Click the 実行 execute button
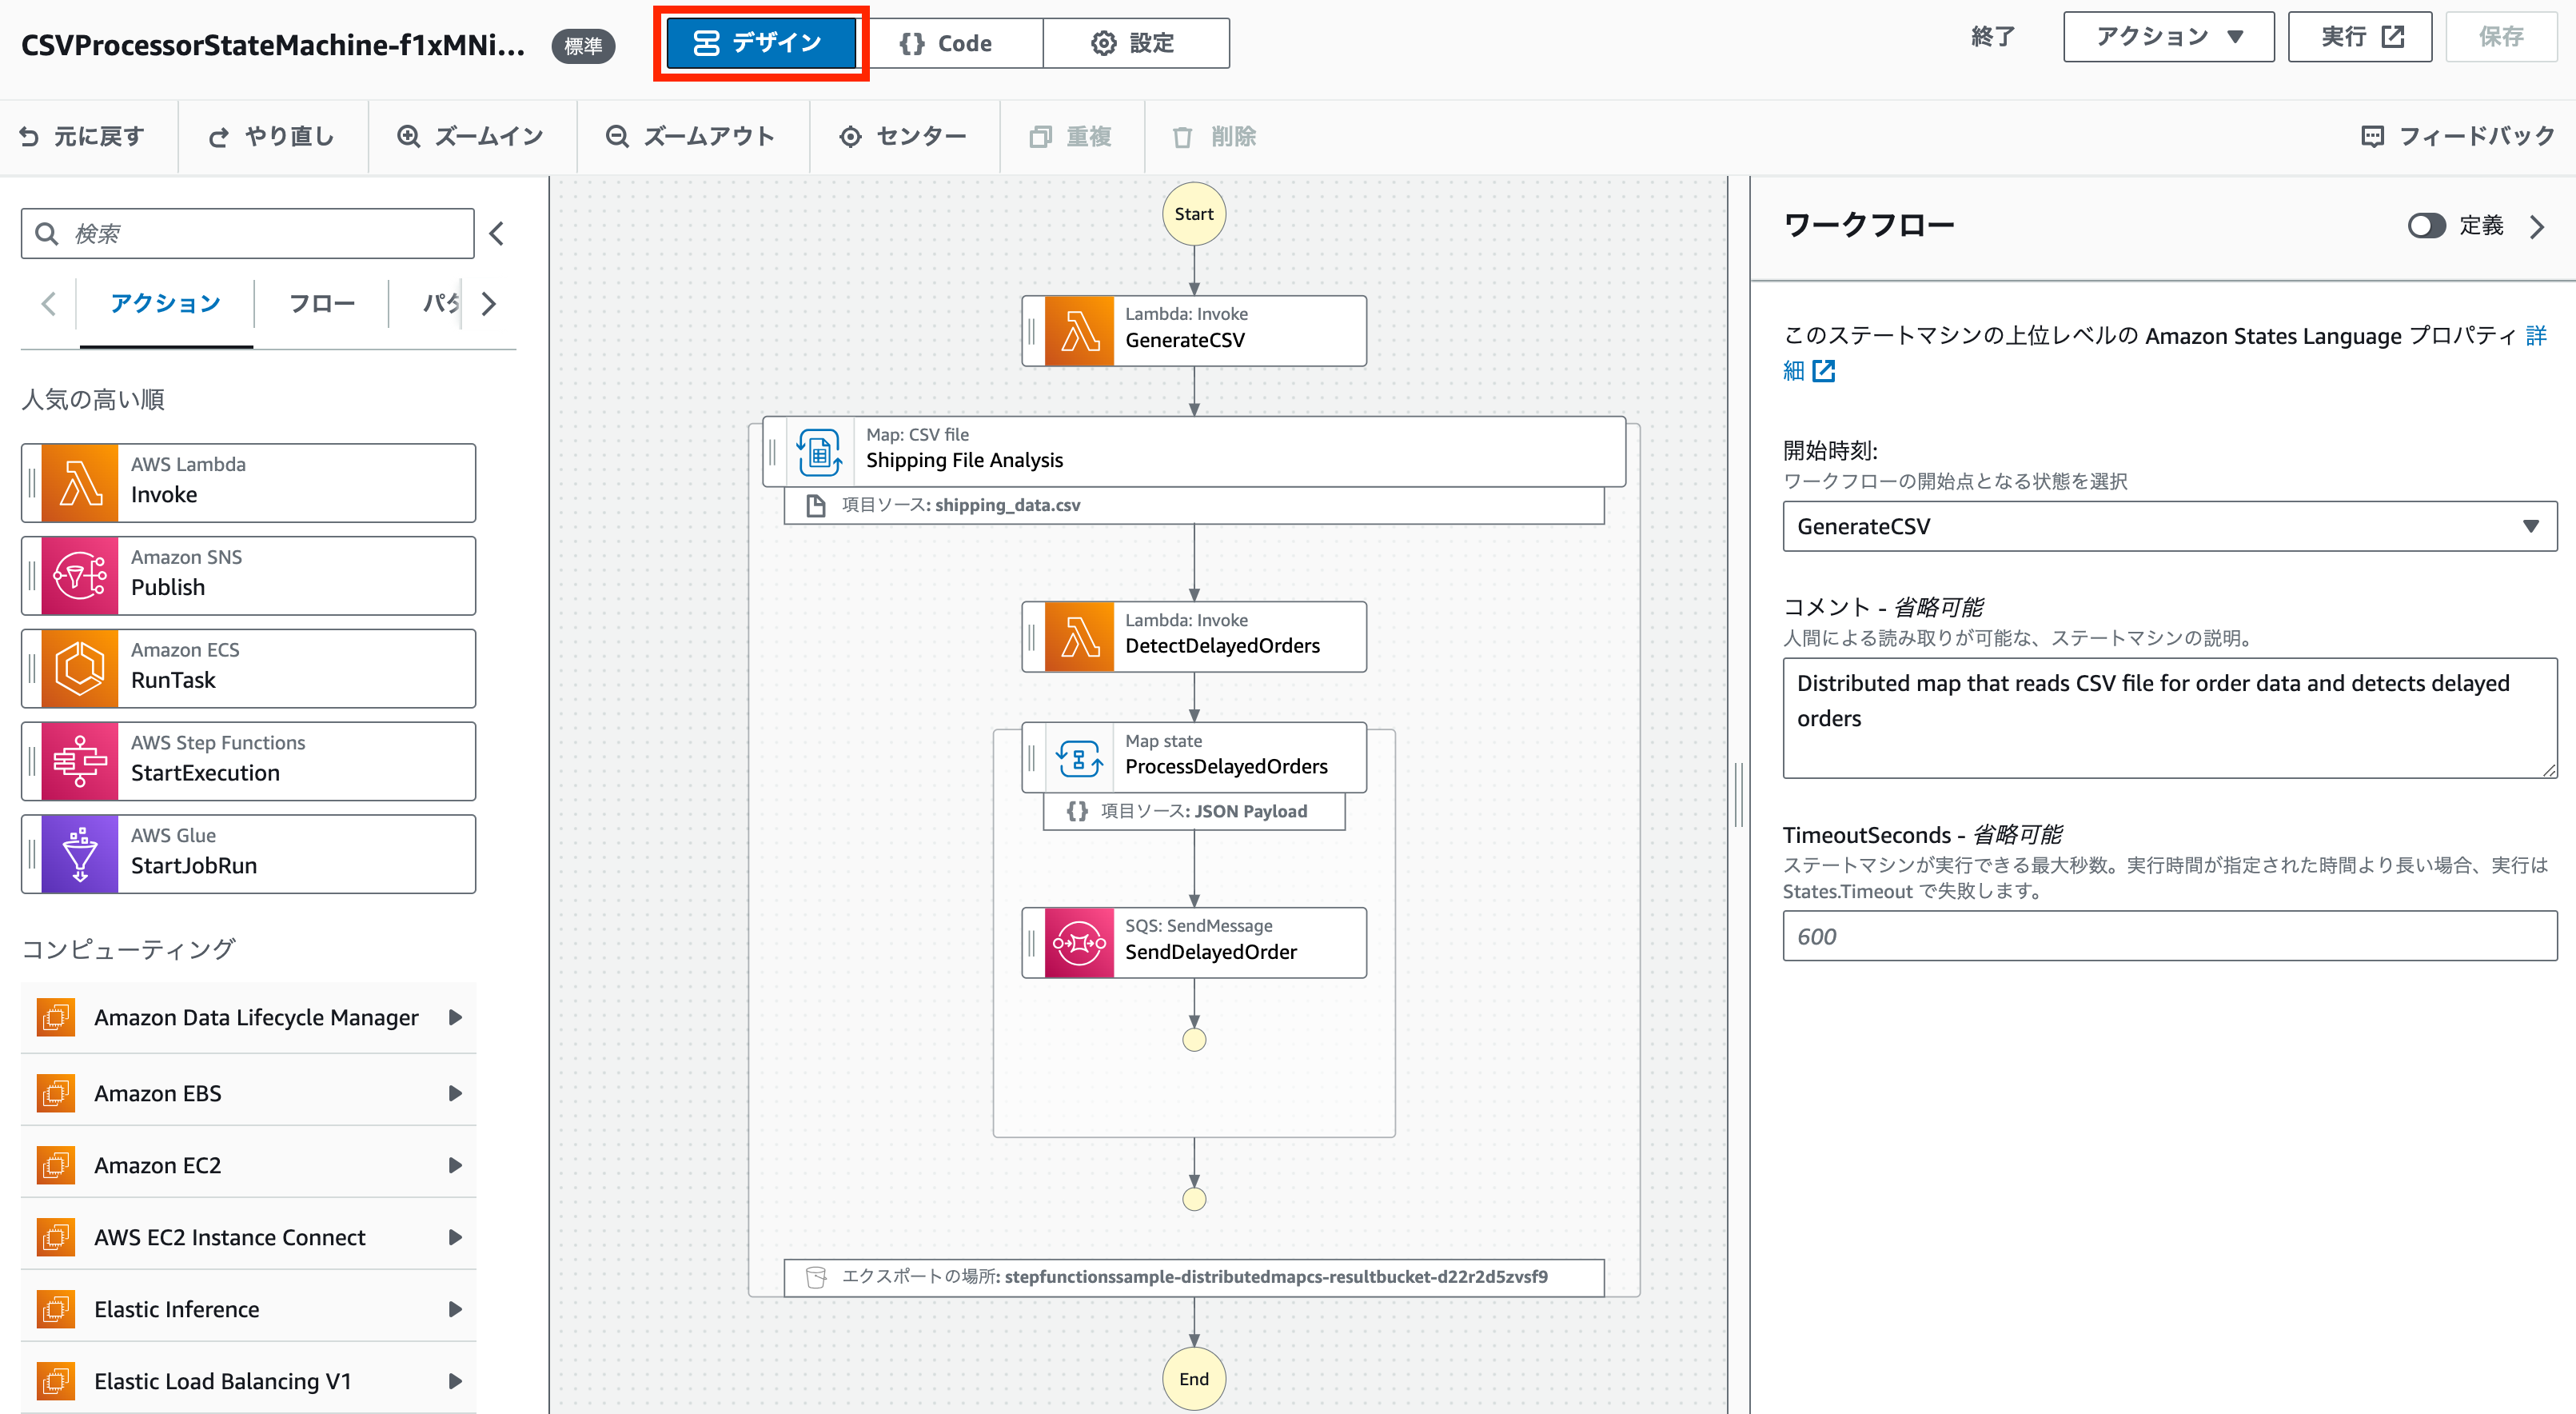2576x1414 pixels. coord(2359,37)
